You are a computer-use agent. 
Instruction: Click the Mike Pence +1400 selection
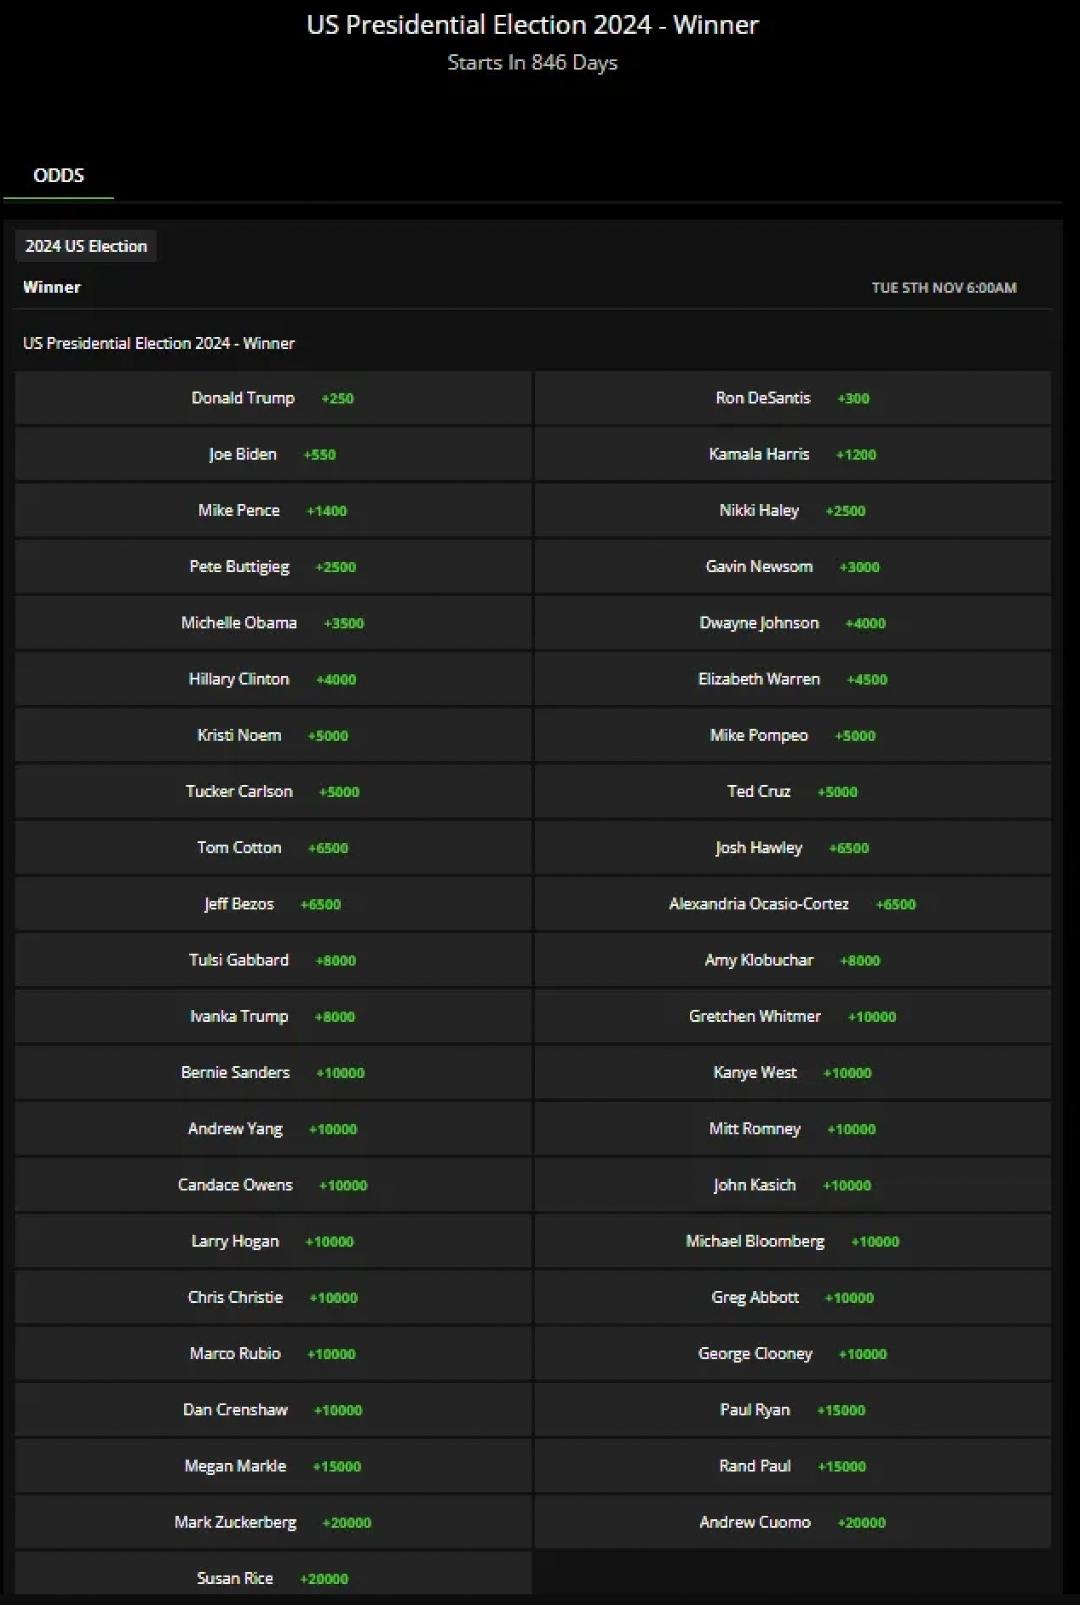[x=273, y=510]
